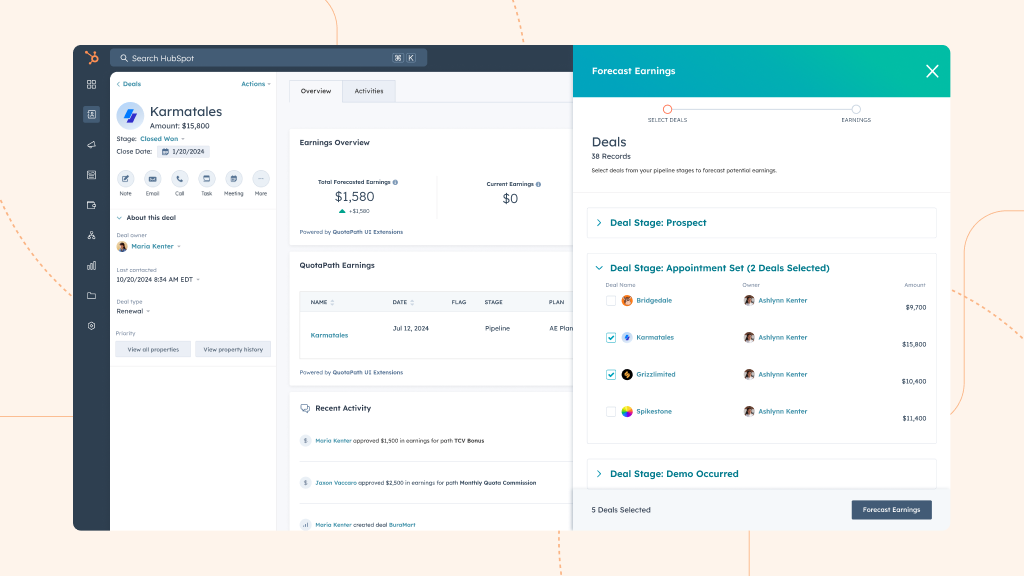Image resolution: width=1024 pixels, height=576 pixels.
Task: Click the Bridgedale company icon
Action: point(627,300)
